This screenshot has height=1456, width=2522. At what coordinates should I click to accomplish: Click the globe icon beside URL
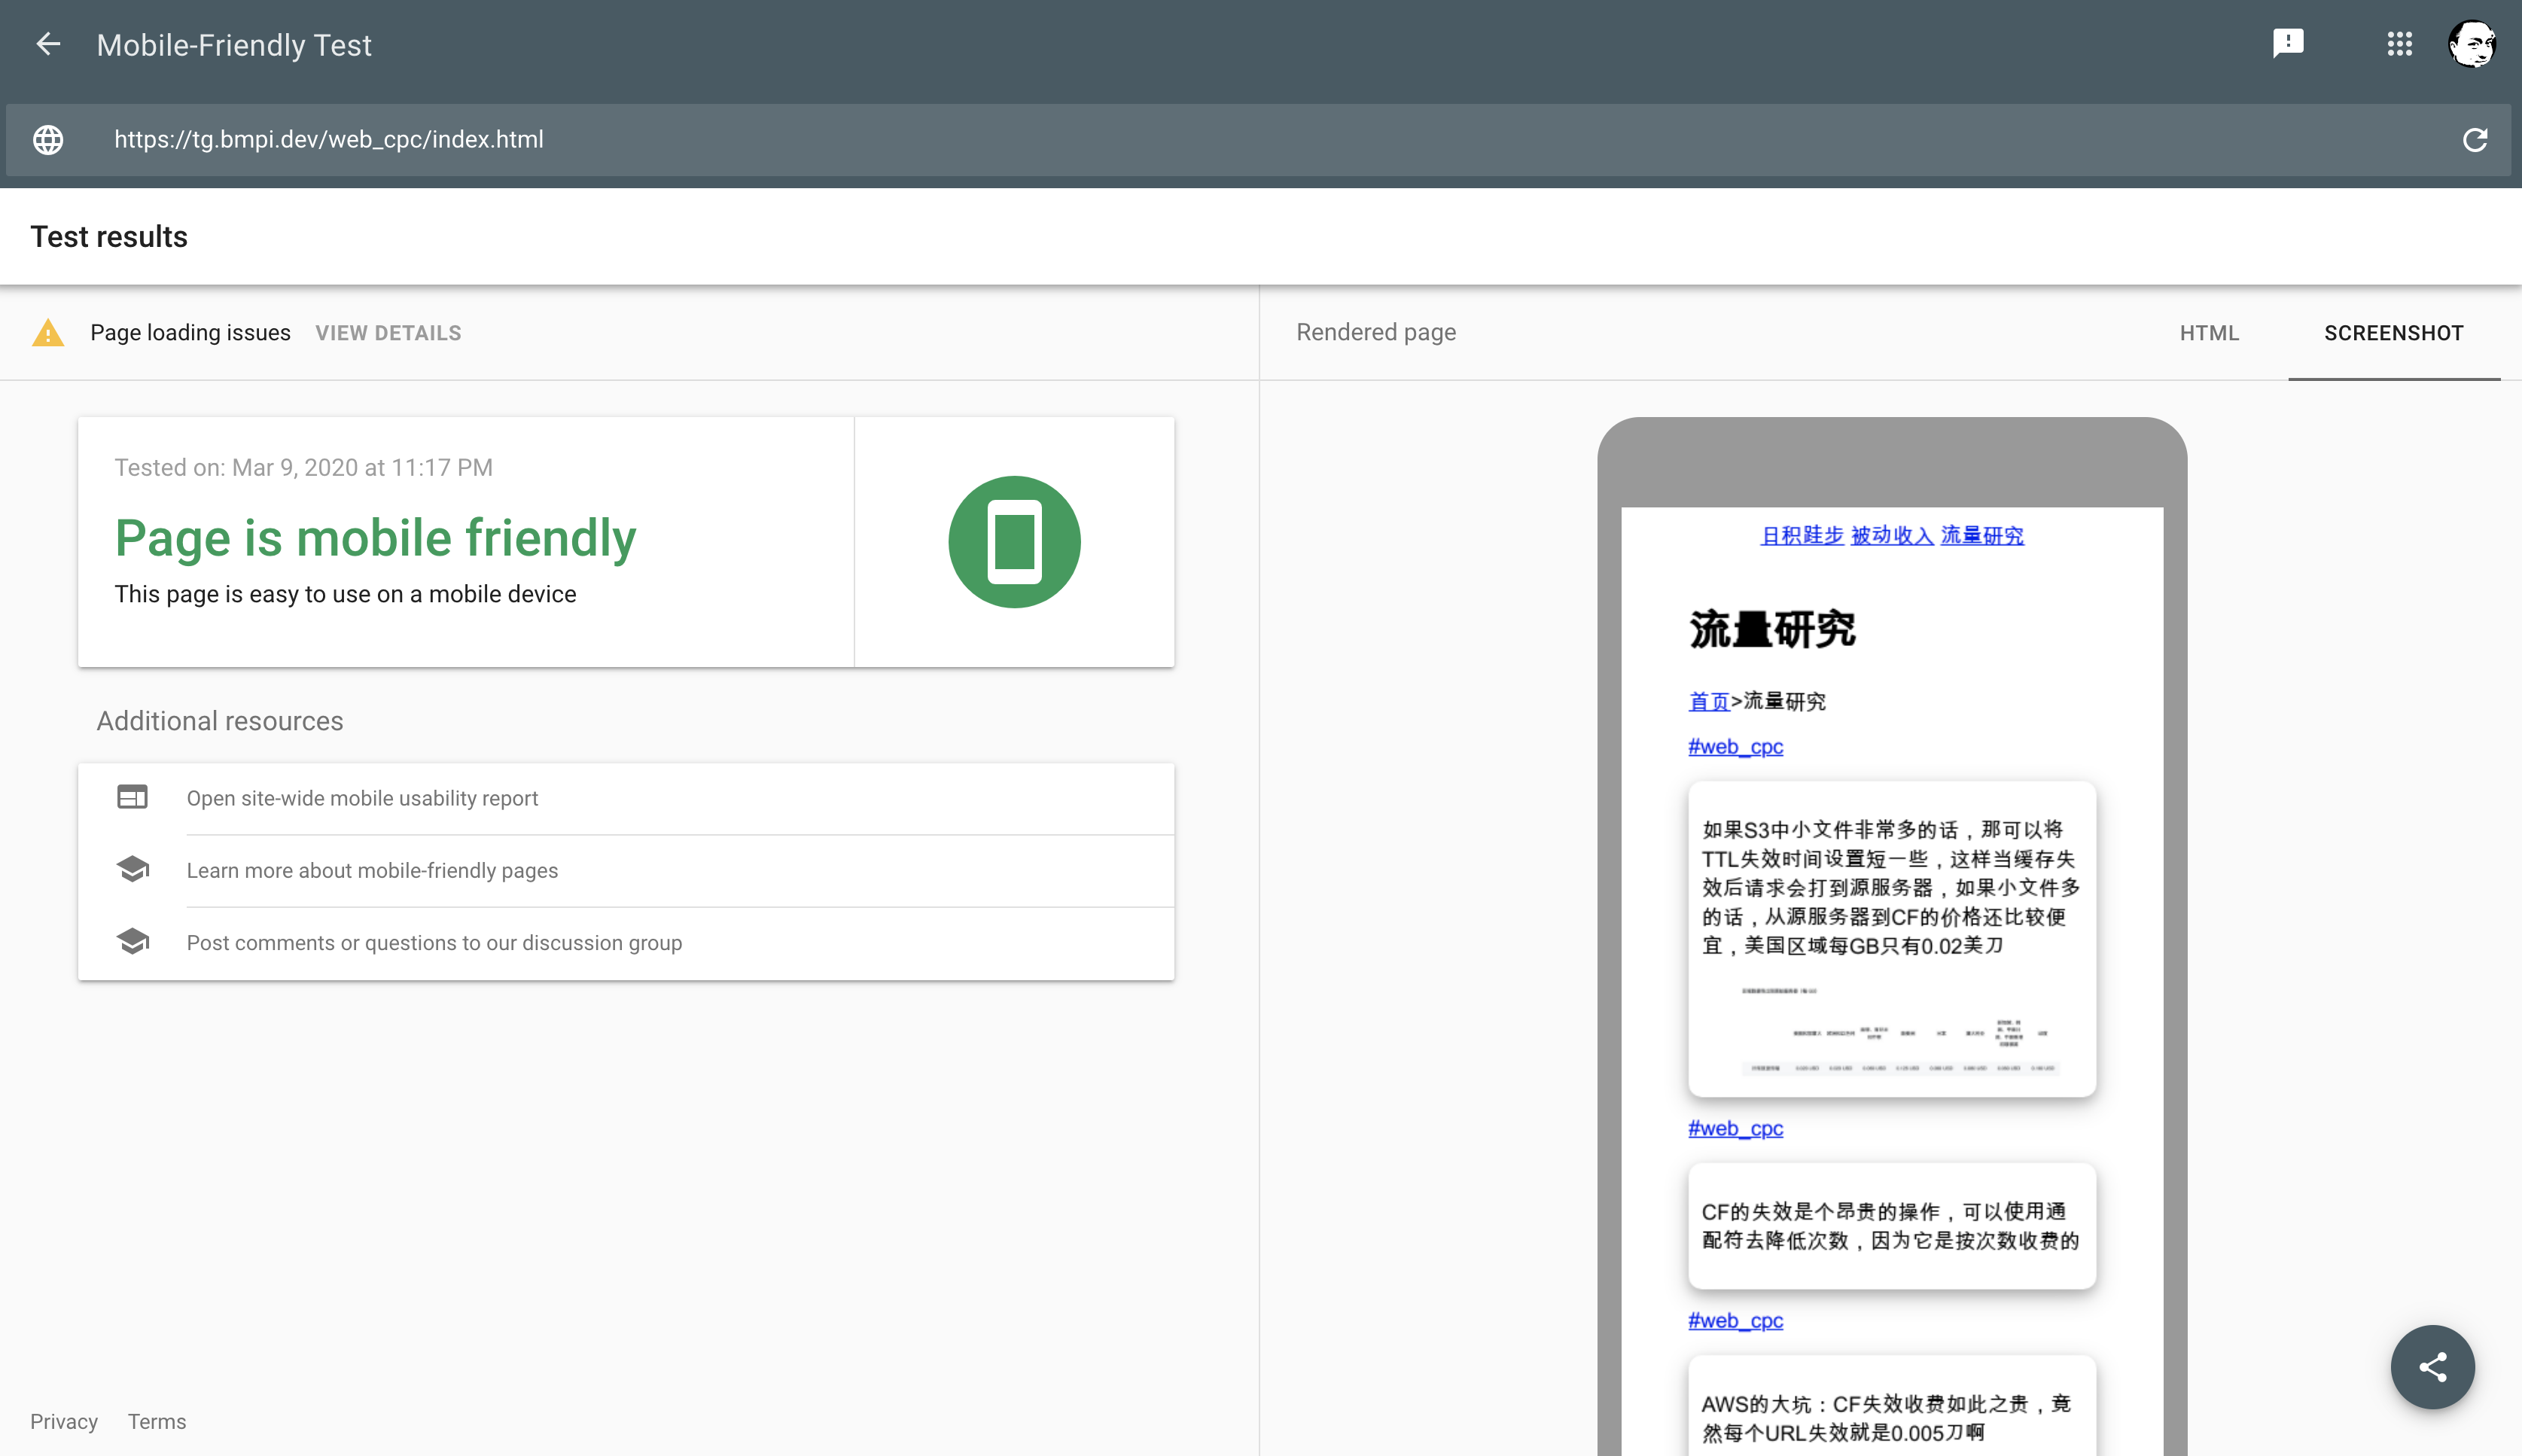(48, 140)
